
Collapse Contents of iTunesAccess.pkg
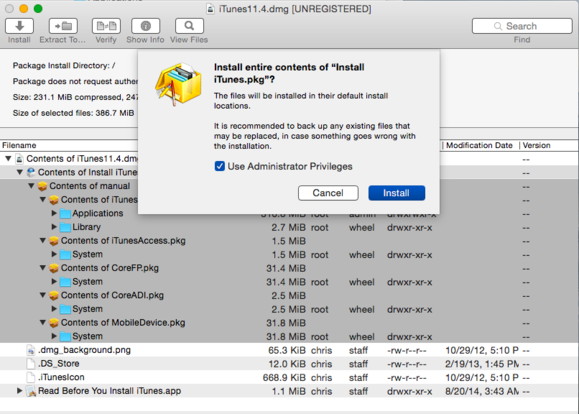tap(43, 240)
